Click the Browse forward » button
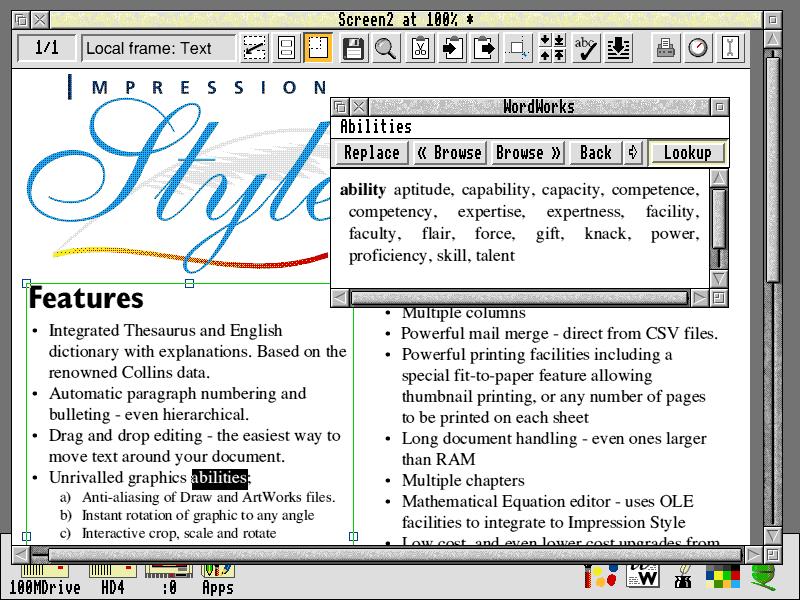 click(x=527, y=153)
